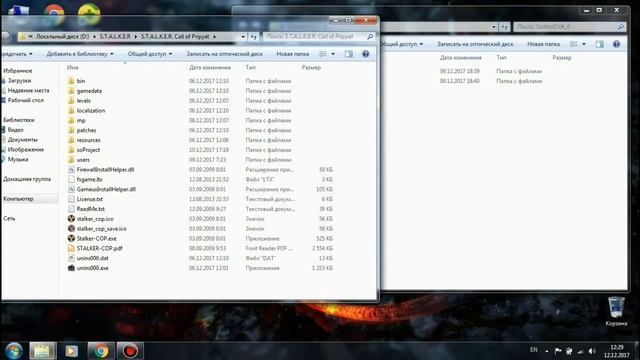
Task: Click the search field in back window
Action: (x=569, y=27)
